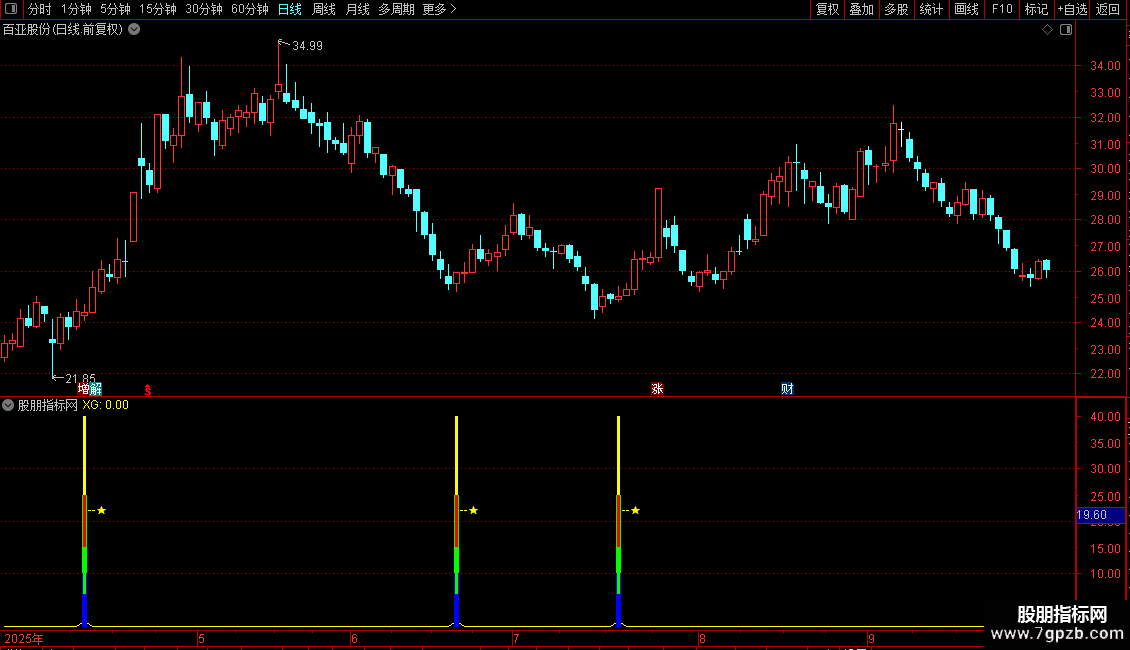Click the 40.00 indicator axis label

coord(1105,417)
